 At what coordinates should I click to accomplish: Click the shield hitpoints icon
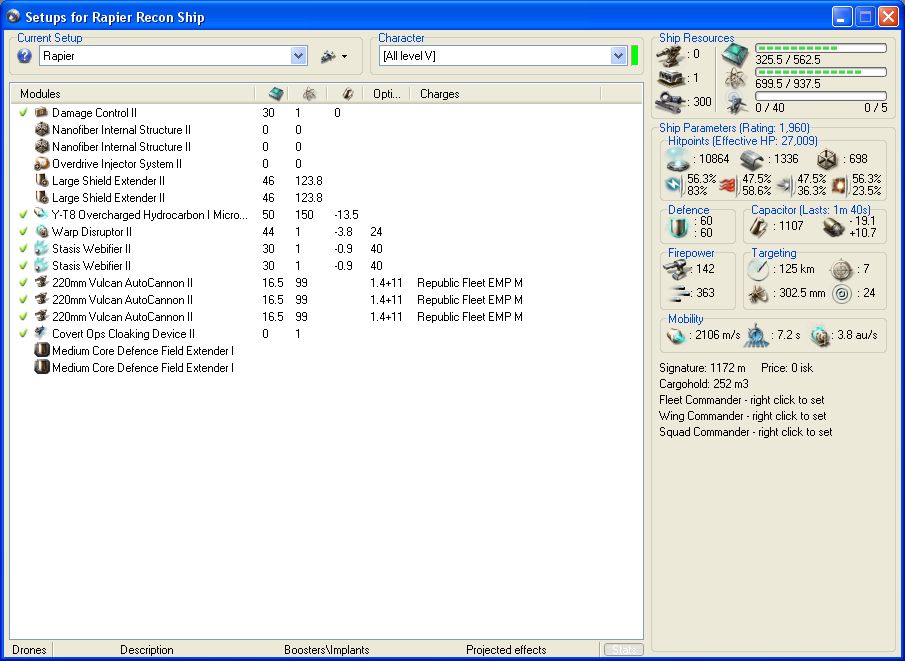(x=678, y=159)
